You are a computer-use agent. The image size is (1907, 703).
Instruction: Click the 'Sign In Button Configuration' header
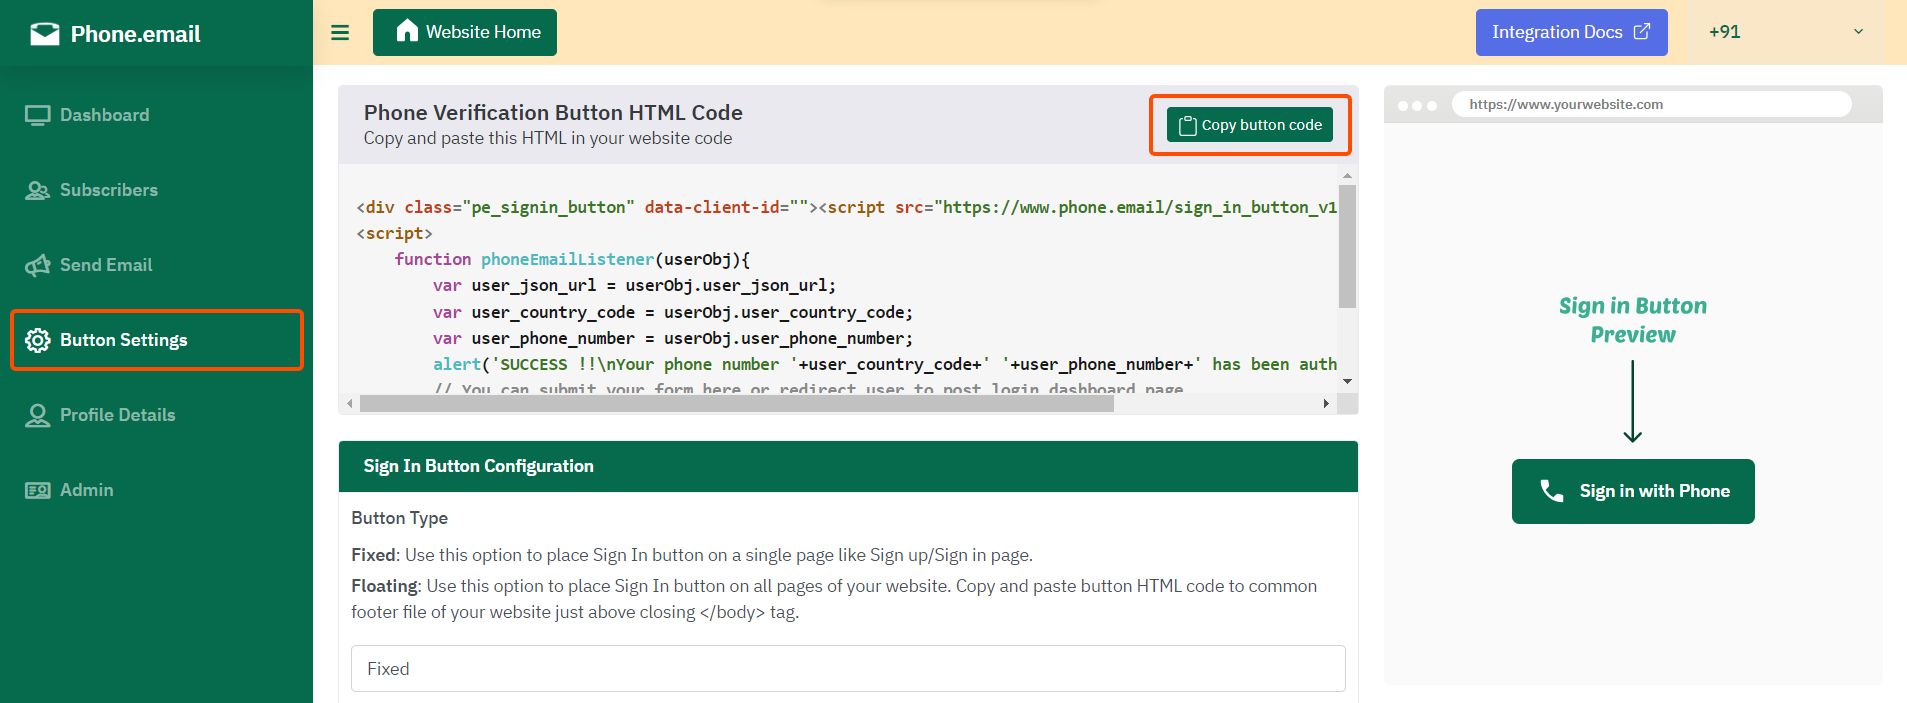848,466
